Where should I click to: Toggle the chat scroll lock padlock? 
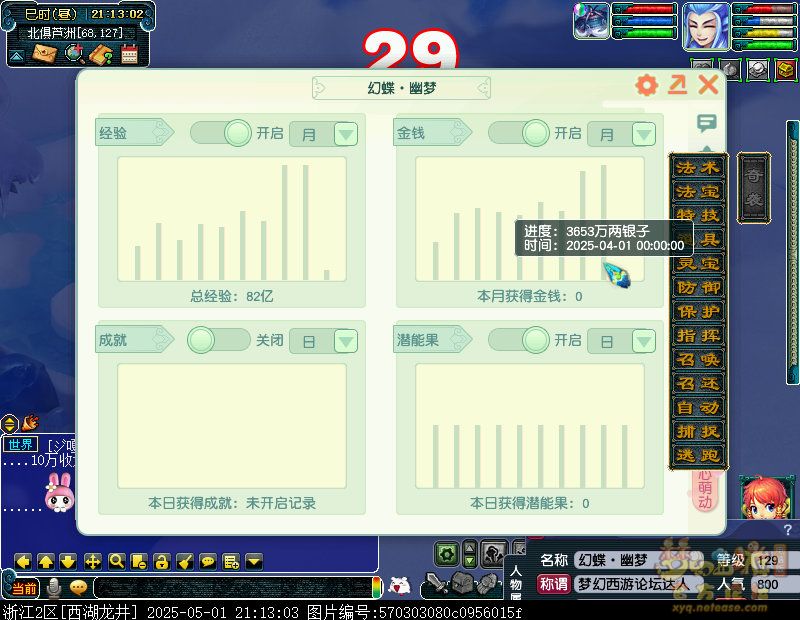(162, 562)
